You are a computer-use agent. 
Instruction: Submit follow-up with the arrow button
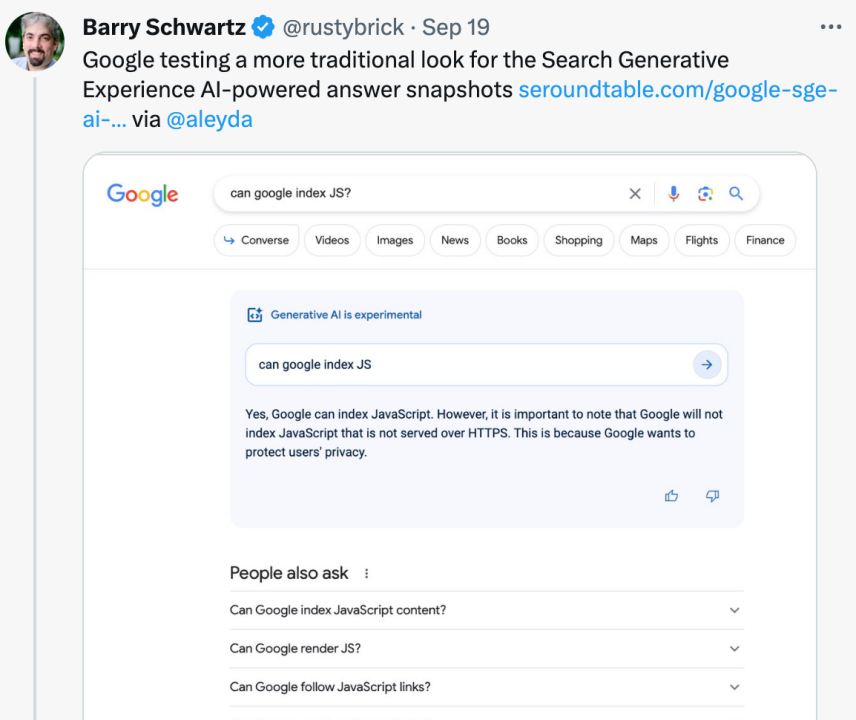coord(707,365)
